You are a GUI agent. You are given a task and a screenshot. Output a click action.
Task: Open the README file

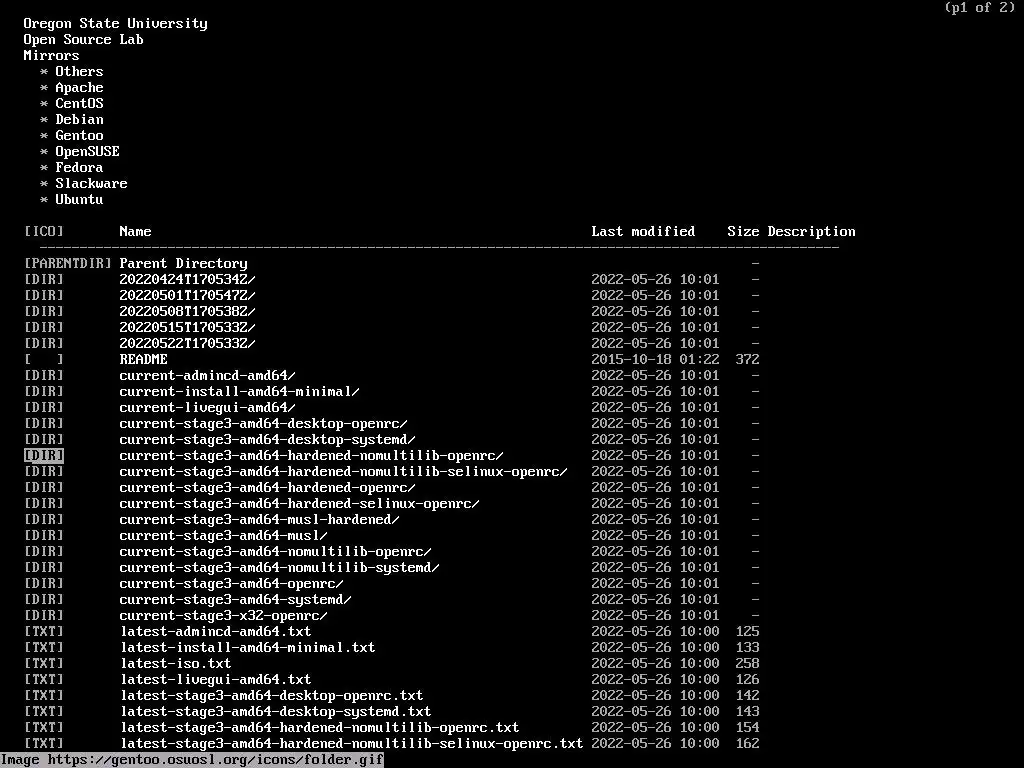[x=144, y=359]
